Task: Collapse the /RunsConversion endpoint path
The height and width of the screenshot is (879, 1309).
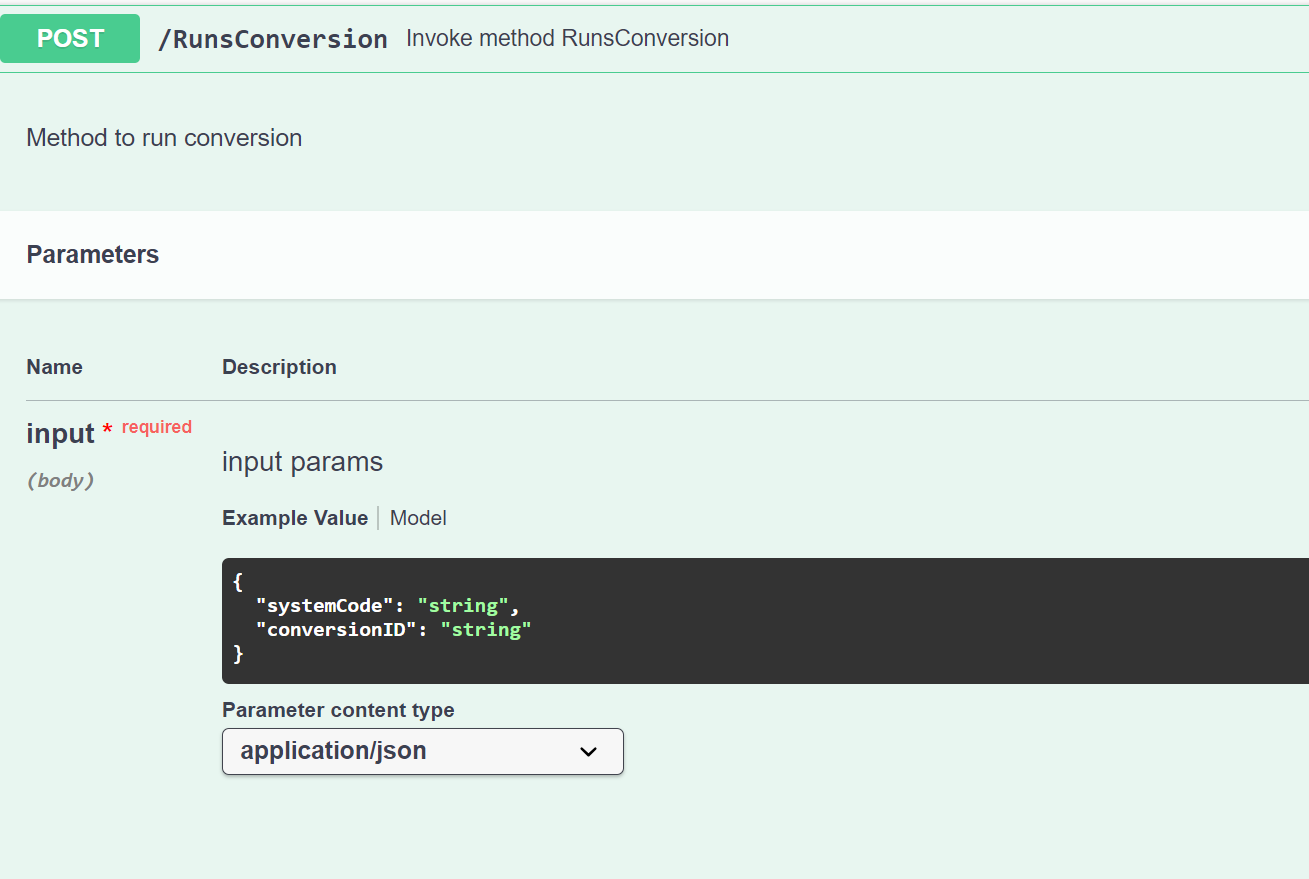Action: (273, 39)
